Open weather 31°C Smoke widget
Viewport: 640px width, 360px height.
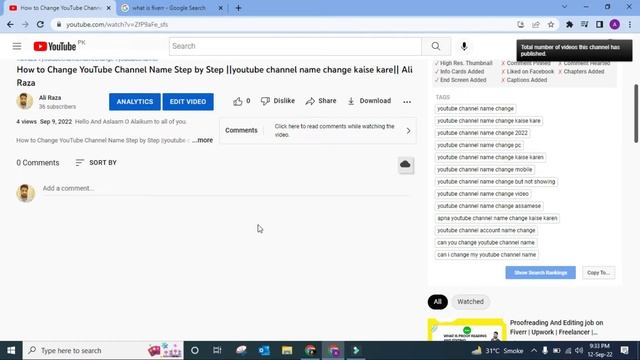[x=498, y=351]
